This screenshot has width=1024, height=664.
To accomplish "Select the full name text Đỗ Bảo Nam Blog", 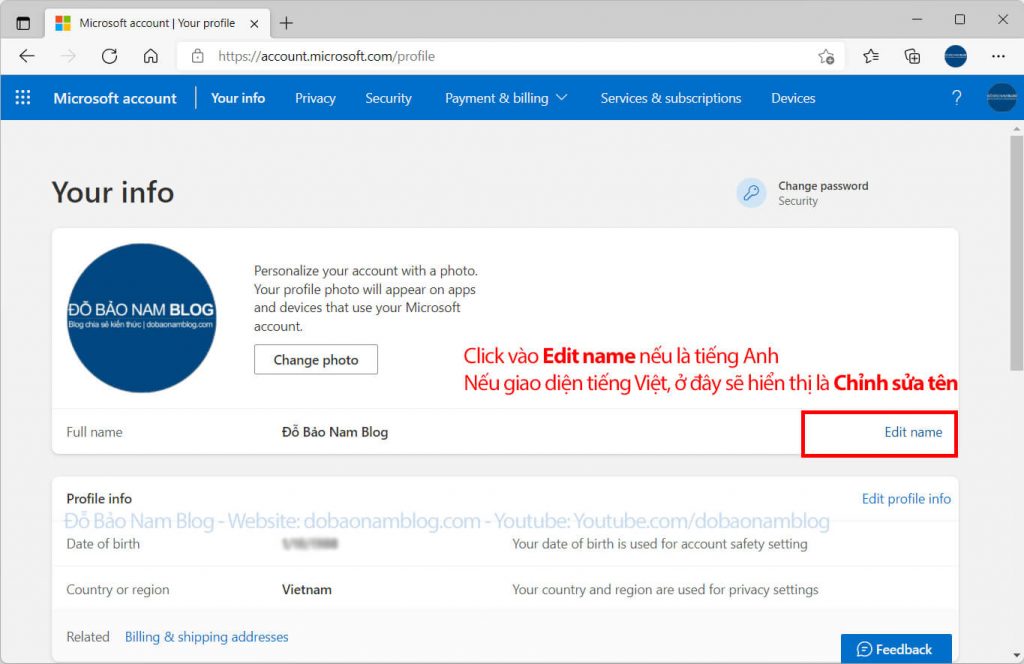I will pos(334,432).
